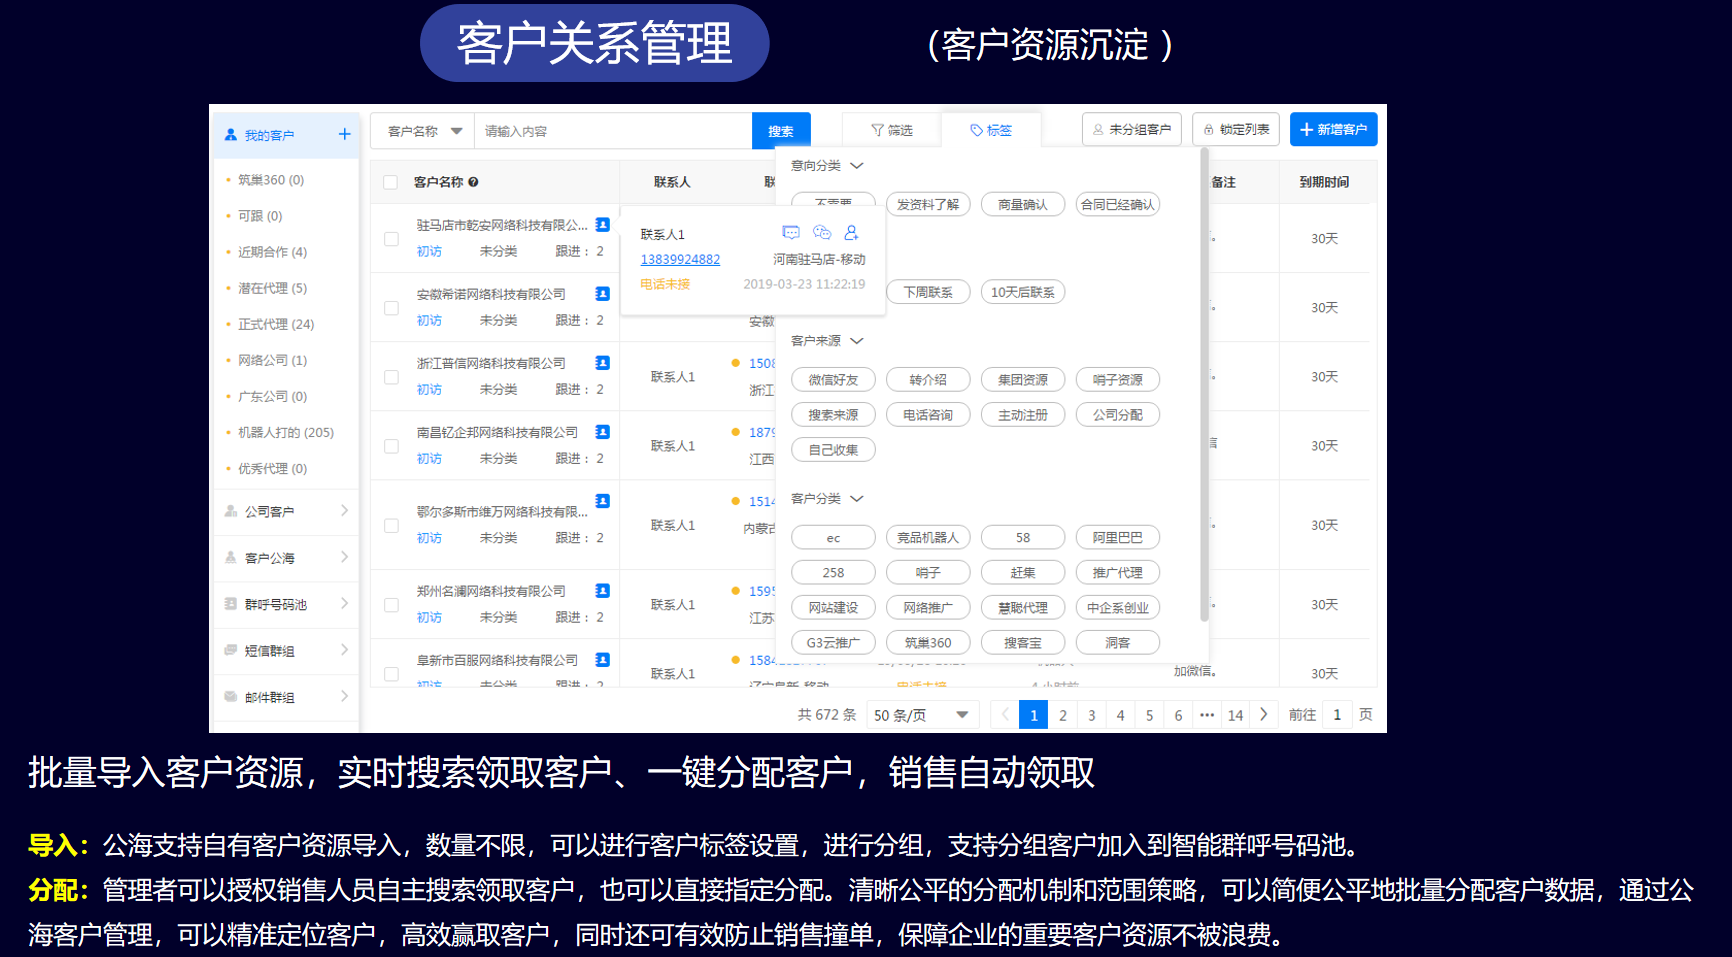Switch to the 筛选 filter tab
This screenshot has width=1732, height=957.
(892, 130)
